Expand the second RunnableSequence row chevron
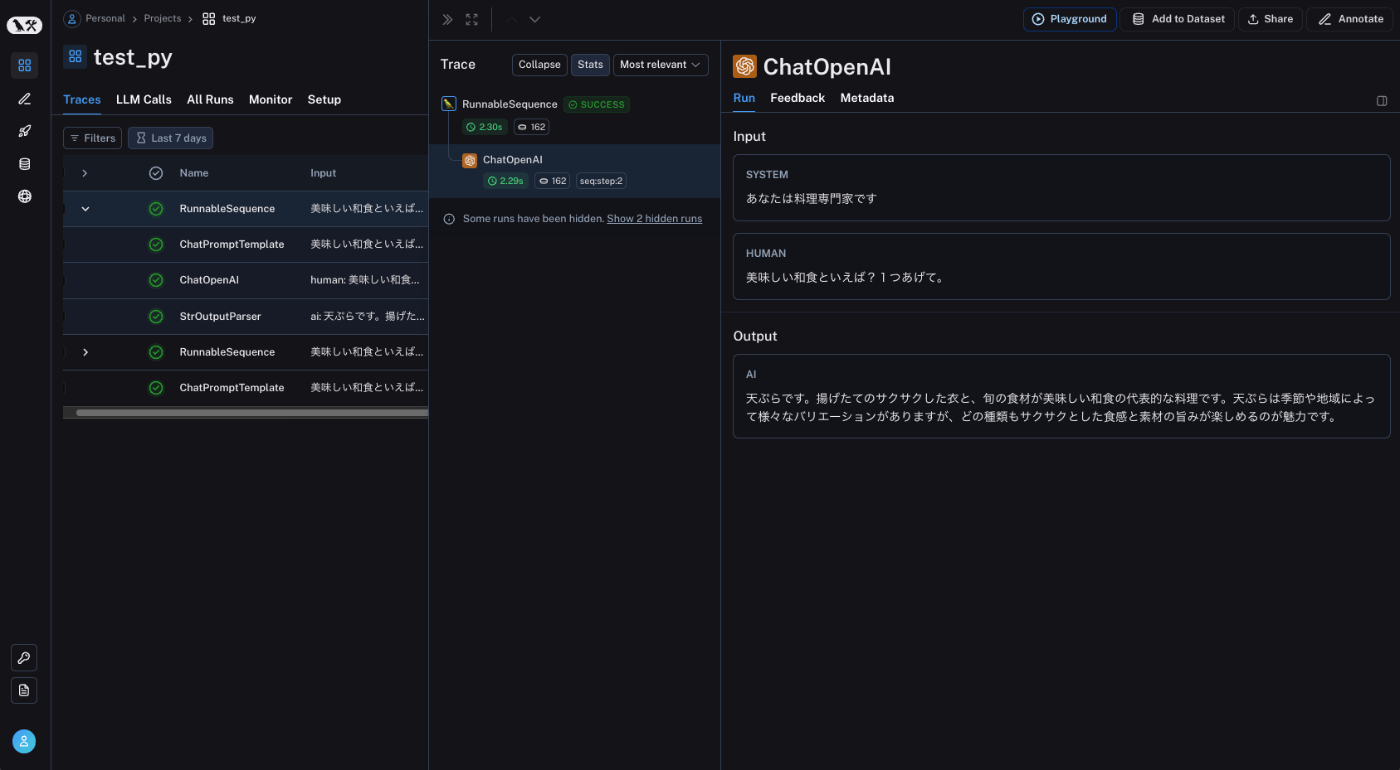This screenshot has width=1400, height=770. (x=85, y=352)
